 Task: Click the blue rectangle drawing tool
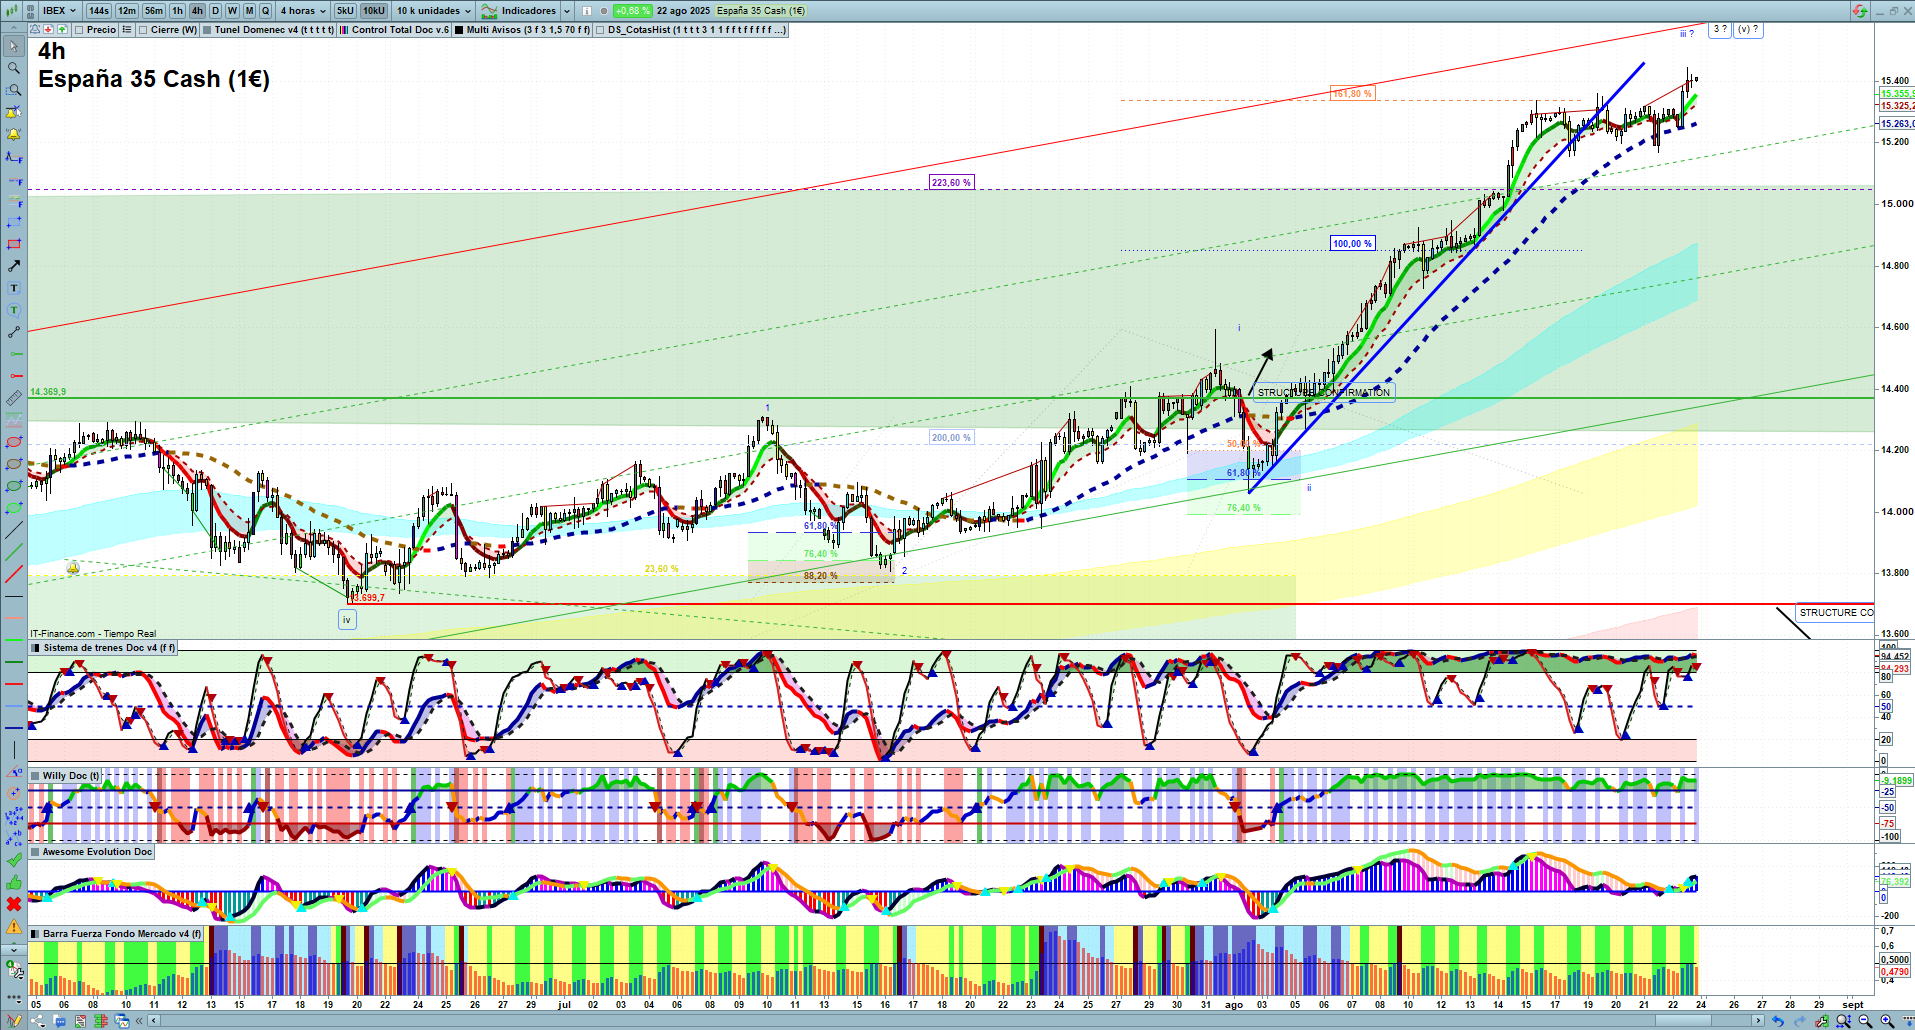click(x=14, y=222)
